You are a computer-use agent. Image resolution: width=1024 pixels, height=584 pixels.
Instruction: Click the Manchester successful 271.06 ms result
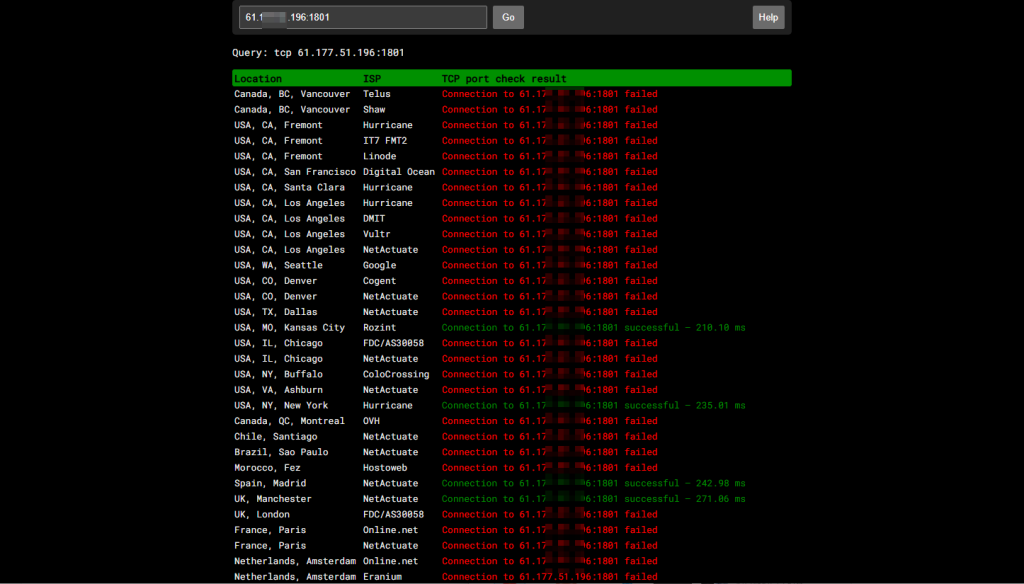593,499
